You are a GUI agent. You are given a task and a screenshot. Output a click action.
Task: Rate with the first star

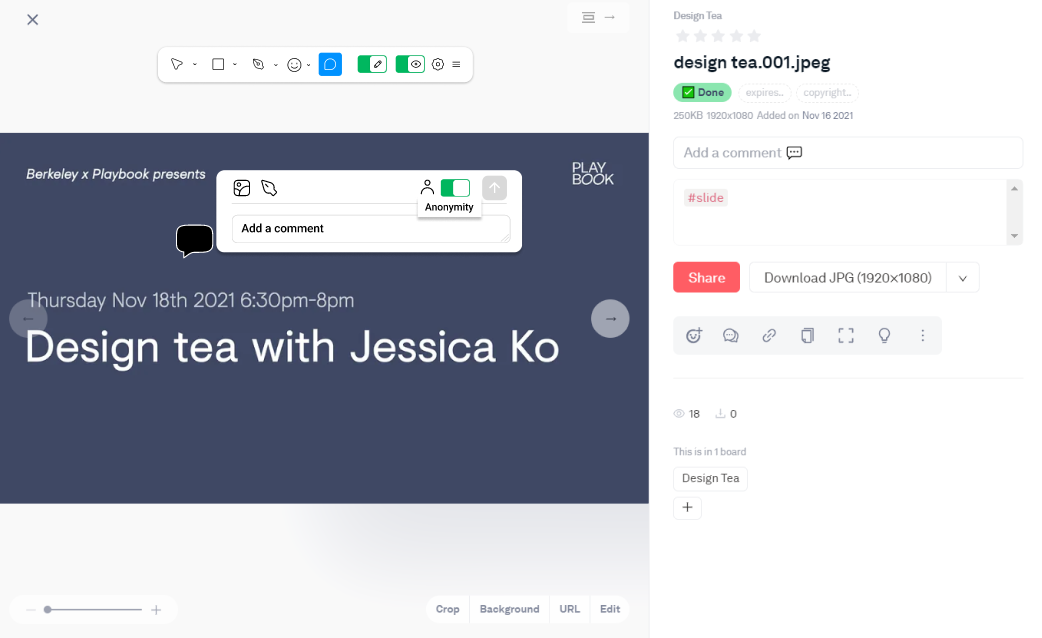(x=682, y=36)
